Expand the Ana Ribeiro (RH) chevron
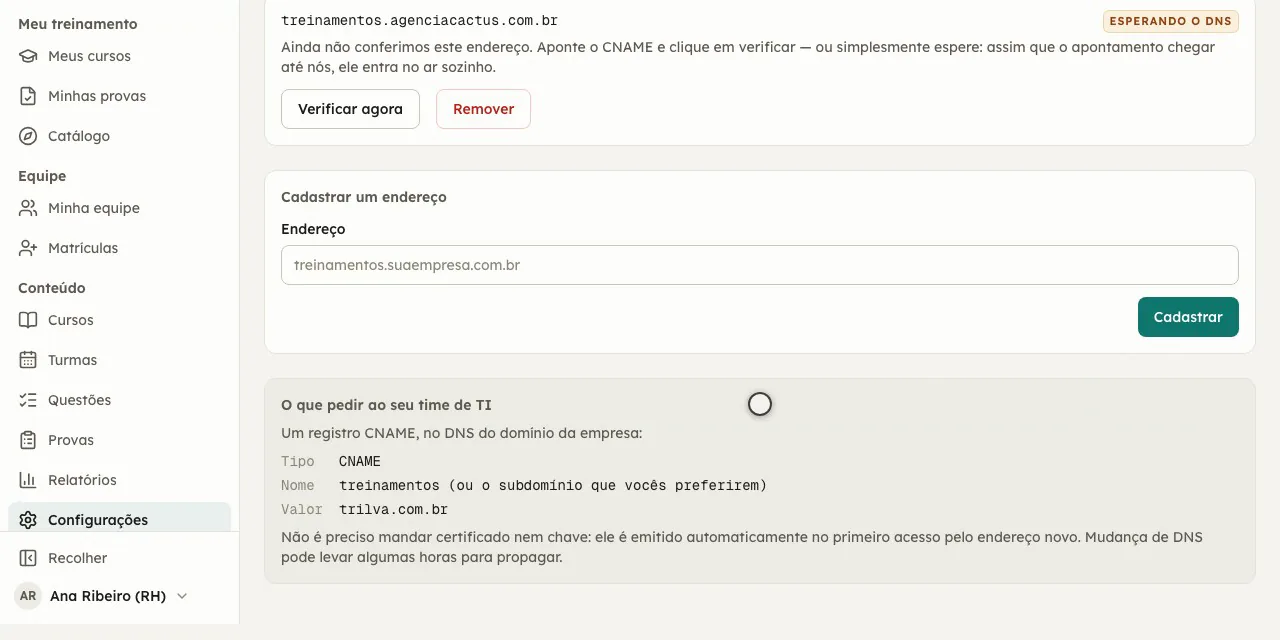This screenshot has height=640, width=1280. click(182, 596)
